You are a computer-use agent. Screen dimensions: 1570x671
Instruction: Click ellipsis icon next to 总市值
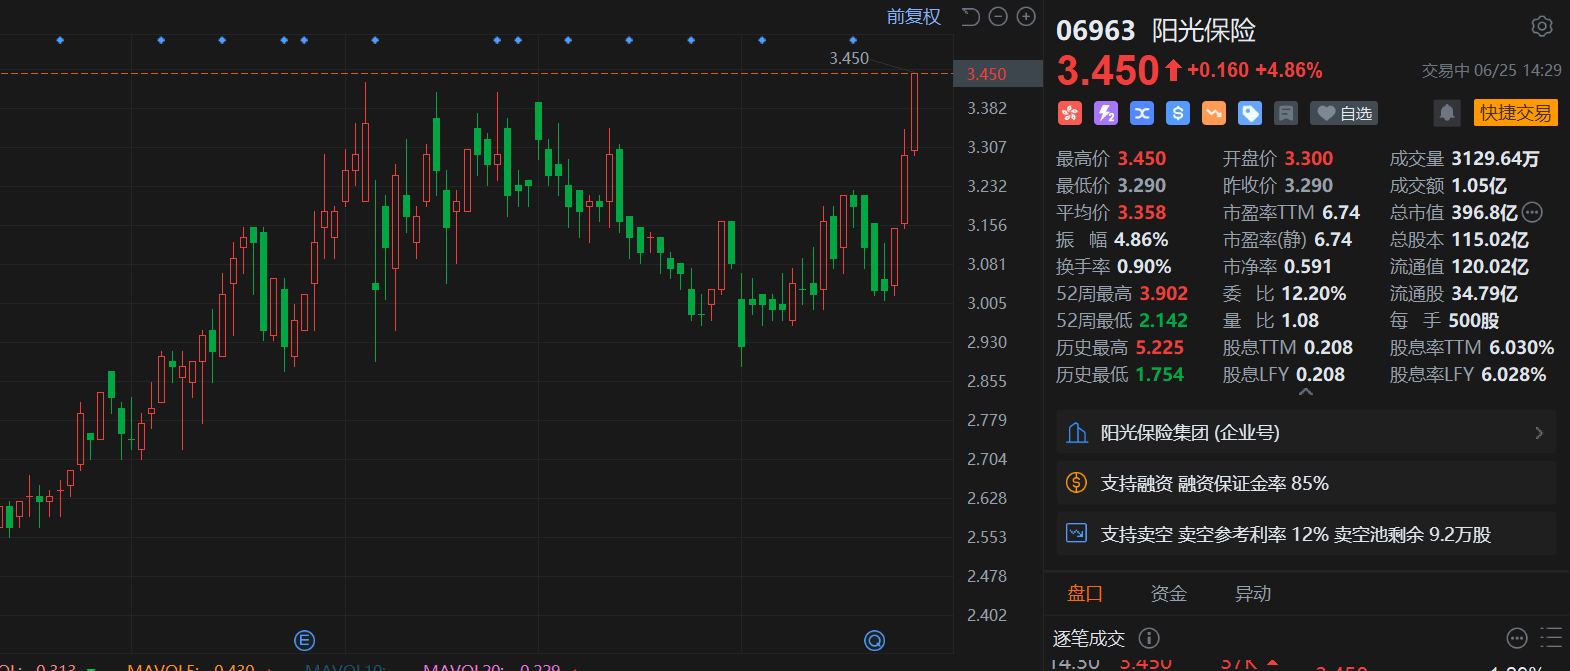click(1532, 212)
